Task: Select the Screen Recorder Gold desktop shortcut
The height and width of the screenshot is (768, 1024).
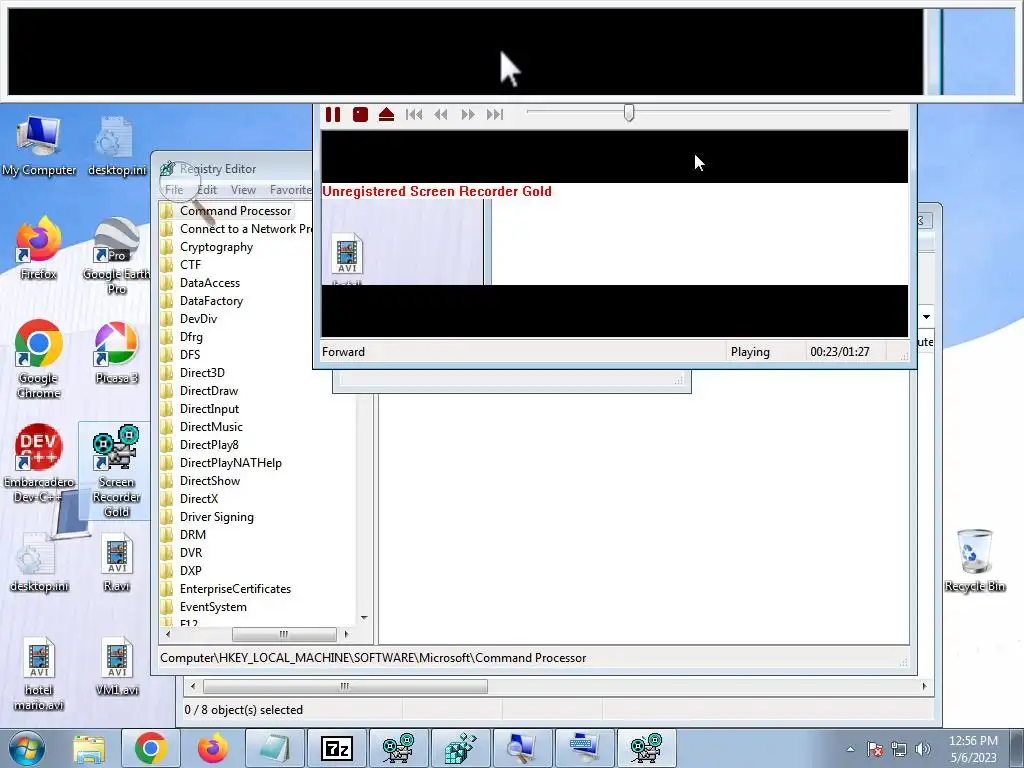Action: point(116,471)
